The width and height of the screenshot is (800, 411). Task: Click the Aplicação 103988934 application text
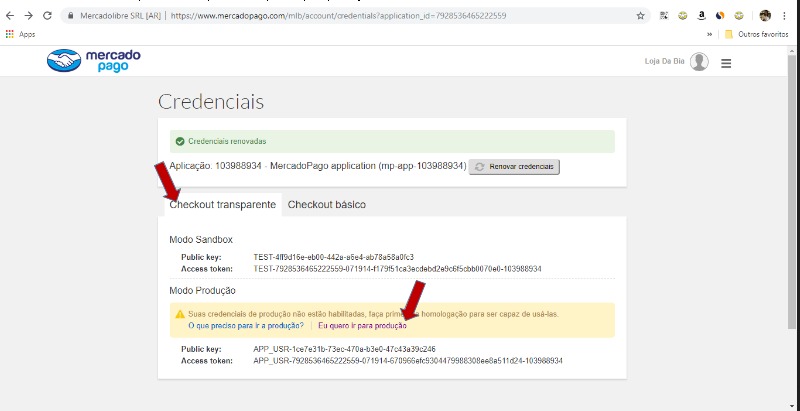[x=318, y=166]
